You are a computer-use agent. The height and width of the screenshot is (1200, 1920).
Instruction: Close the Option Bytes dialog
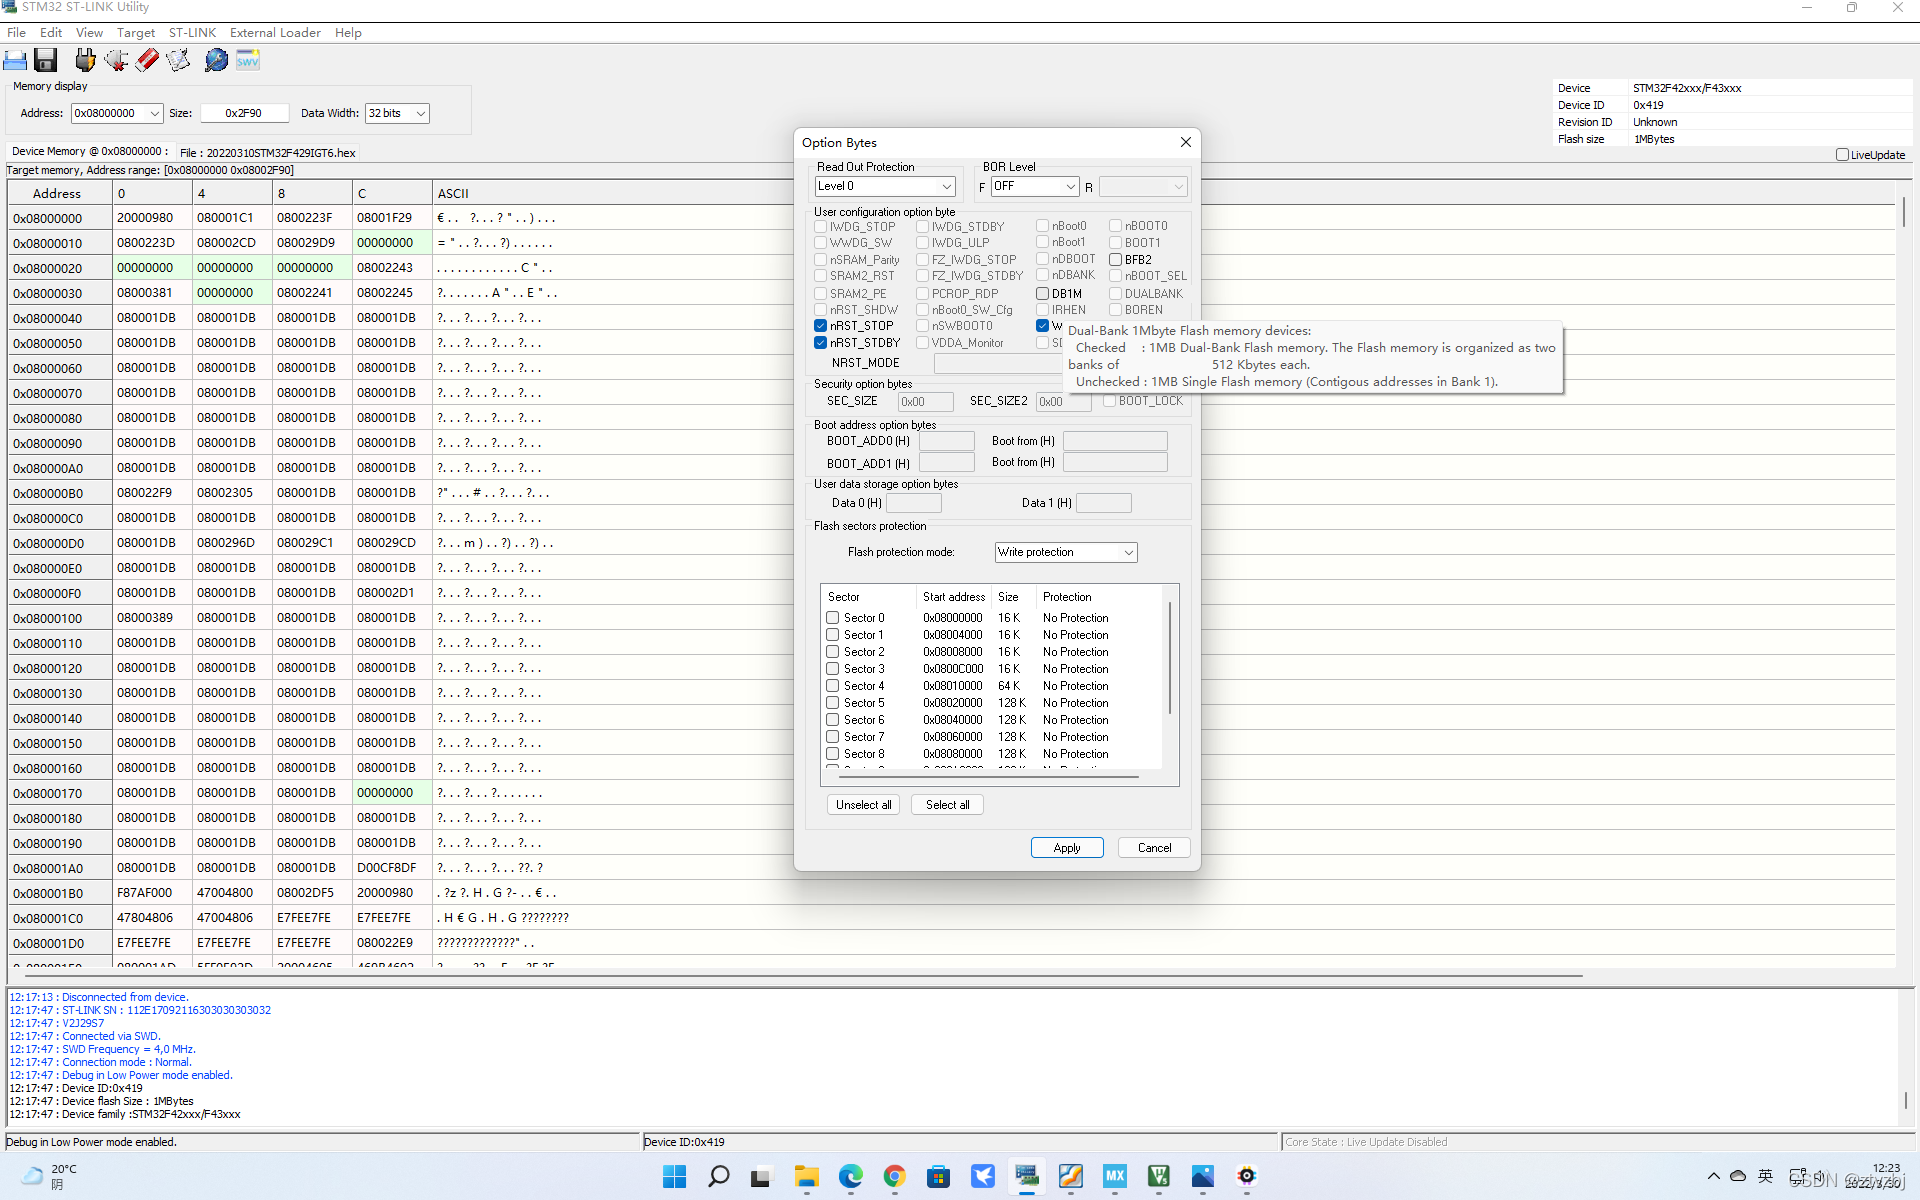pyautogui.click(x=1185, y=142)
